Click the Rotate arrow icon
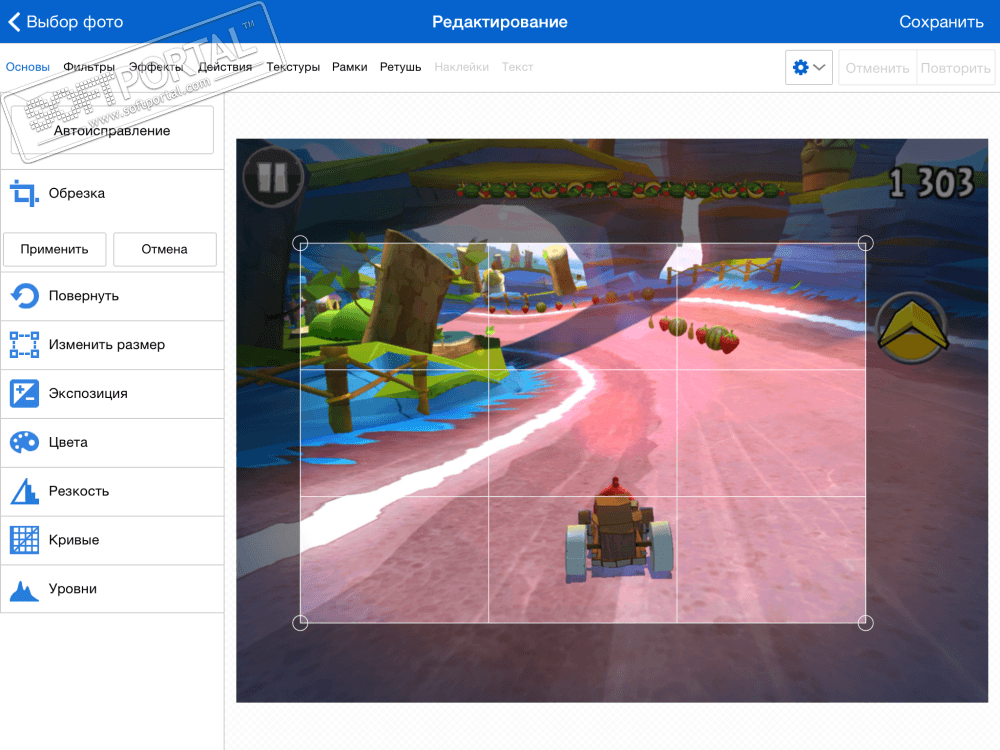1000x750 pixels. click(24, 296)
